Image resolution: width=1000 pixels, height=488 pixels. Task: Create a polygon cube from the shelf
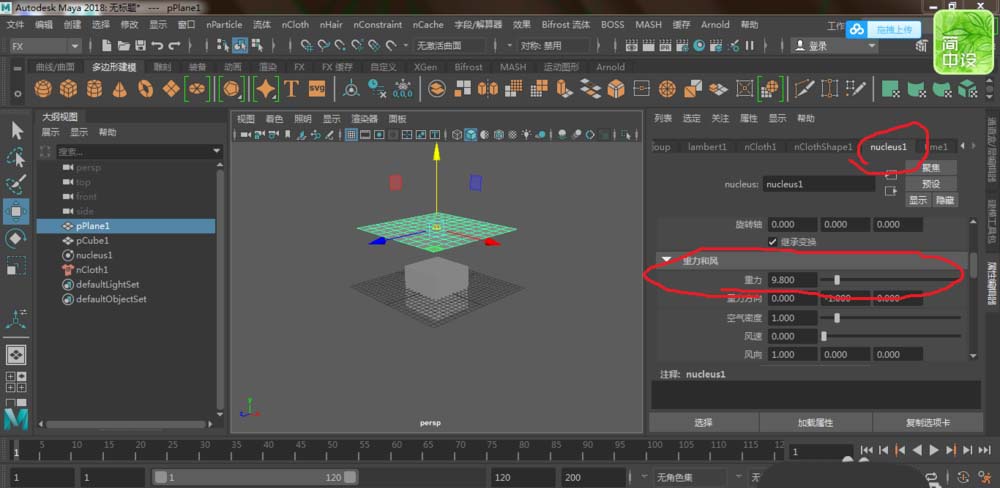point(68,89)
